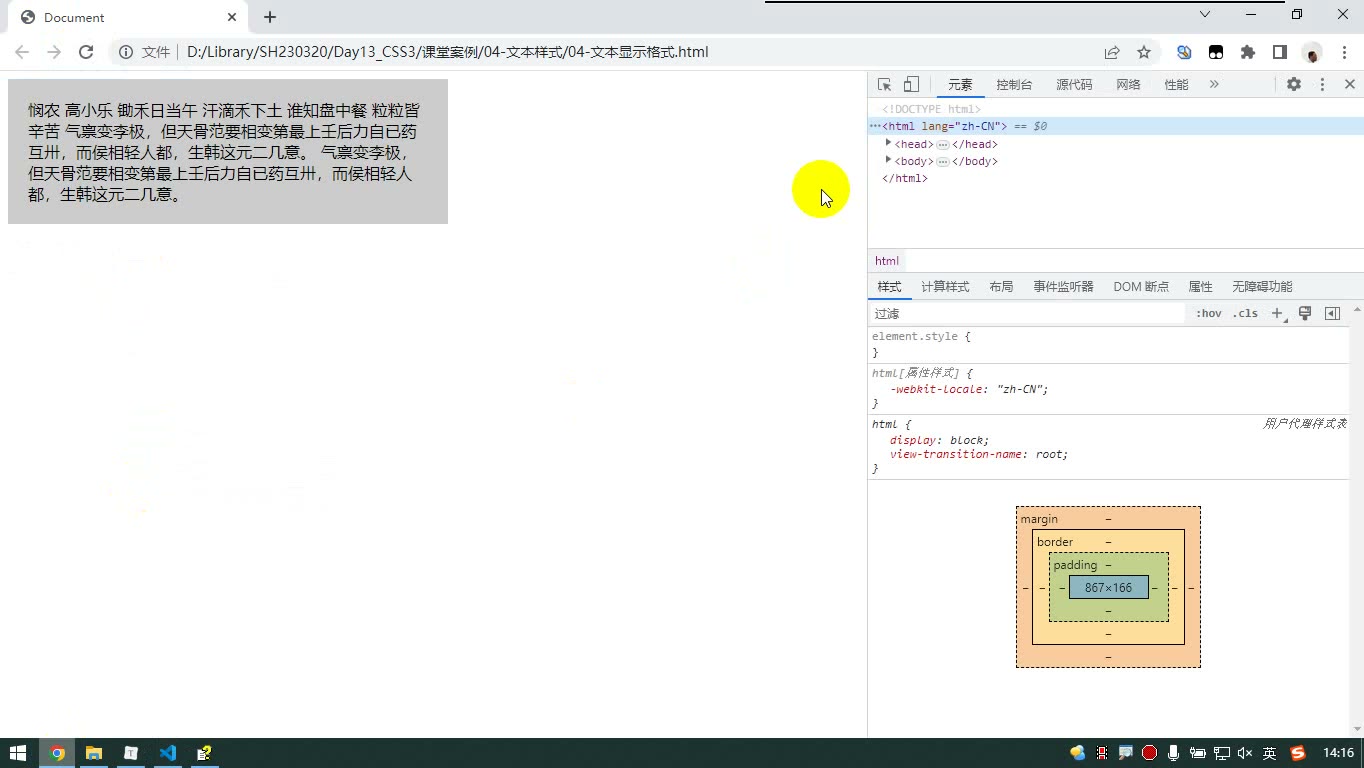Click the border label in box model
Viewport: 1364px width, 768px height.
click(1055, 542)
